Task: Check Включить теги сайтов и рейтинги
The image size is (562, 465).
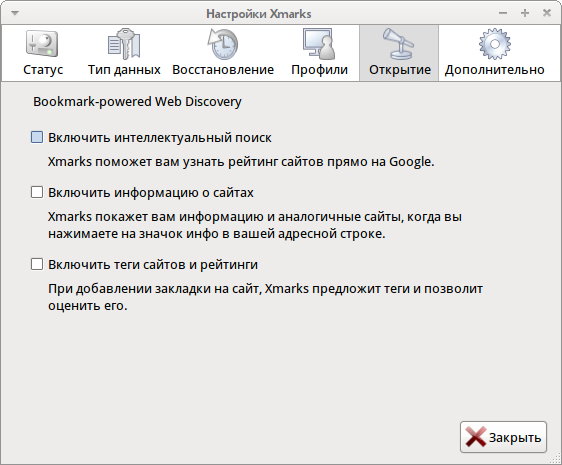Action: pos(37,264)
